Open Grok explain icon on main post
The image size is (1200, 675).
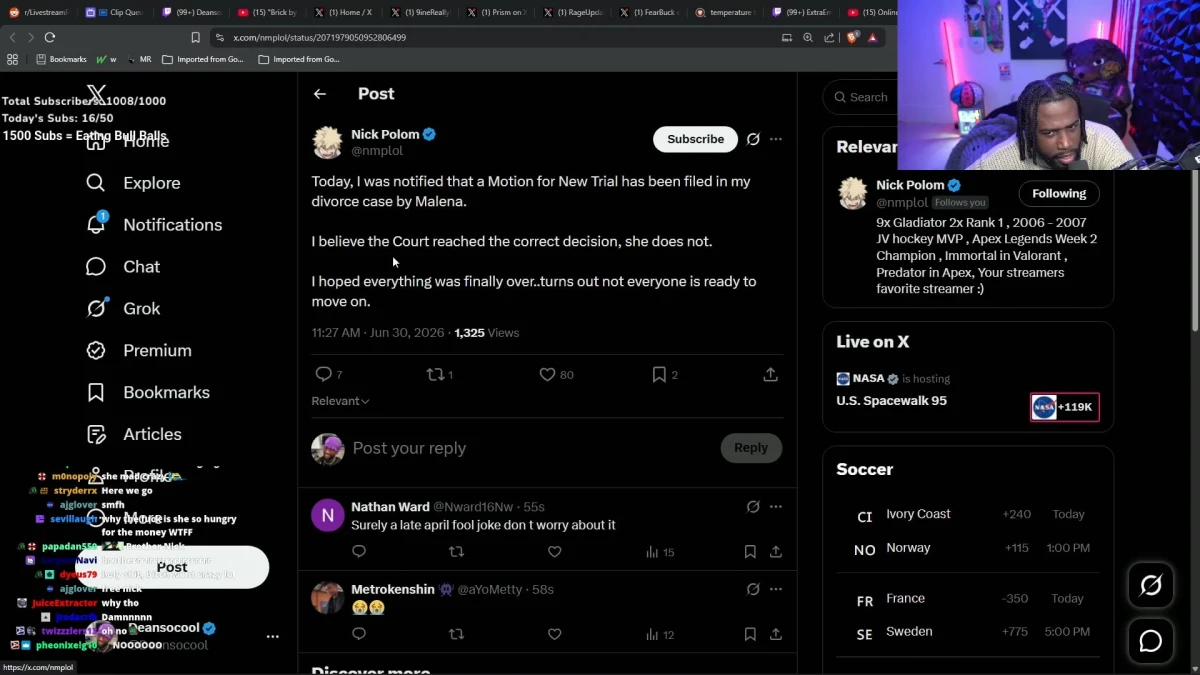click(x=753, y=139)
